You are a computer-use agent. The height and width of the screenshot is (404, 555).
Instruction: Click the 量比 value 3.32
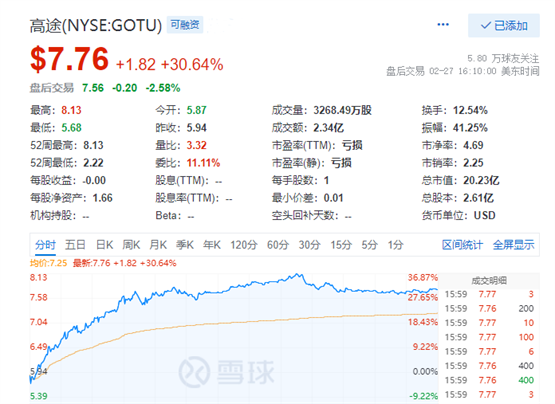click(x=196, y=145)
